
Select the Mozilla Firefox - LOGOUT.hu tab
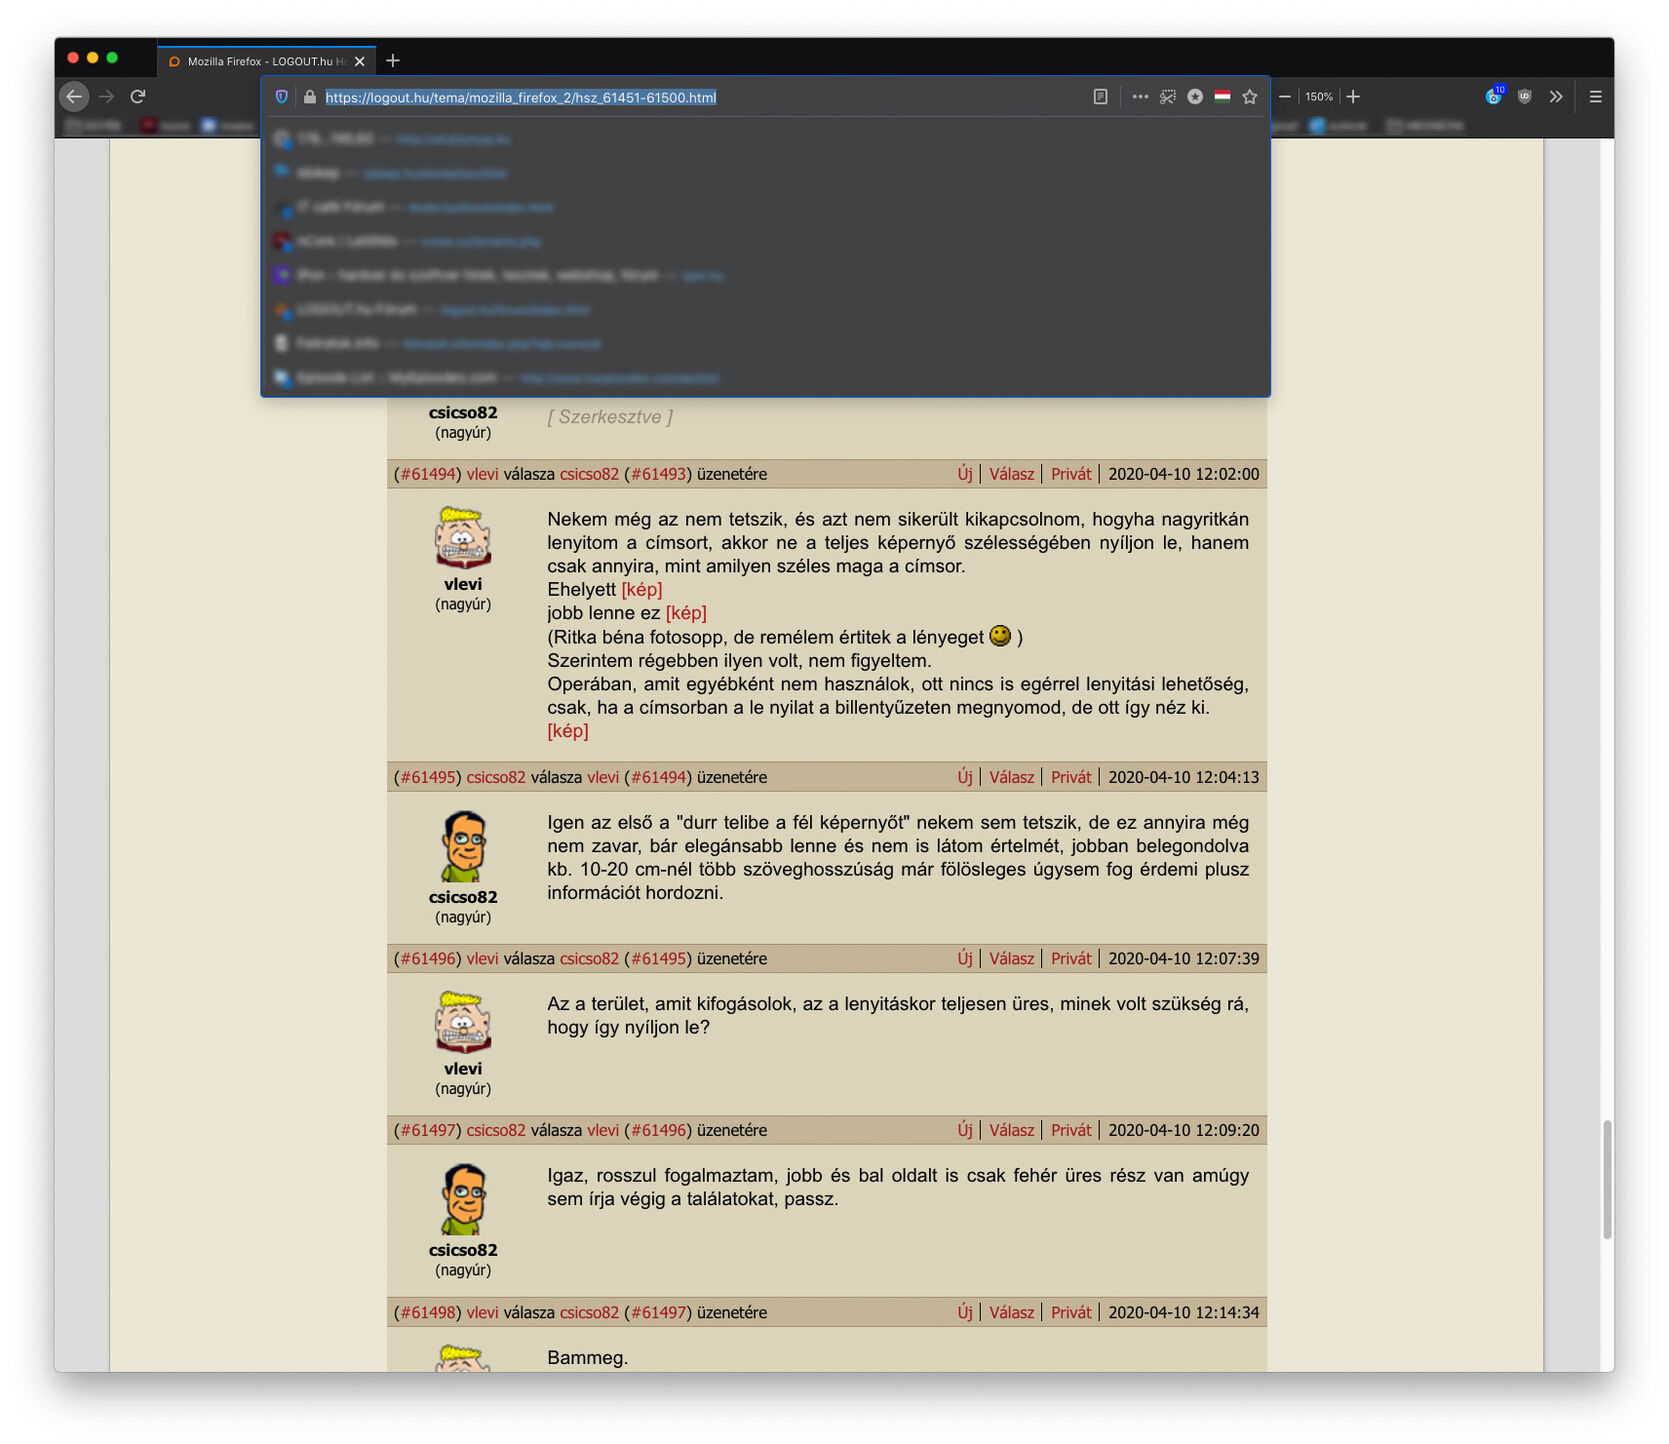click(x=266, y=61)
